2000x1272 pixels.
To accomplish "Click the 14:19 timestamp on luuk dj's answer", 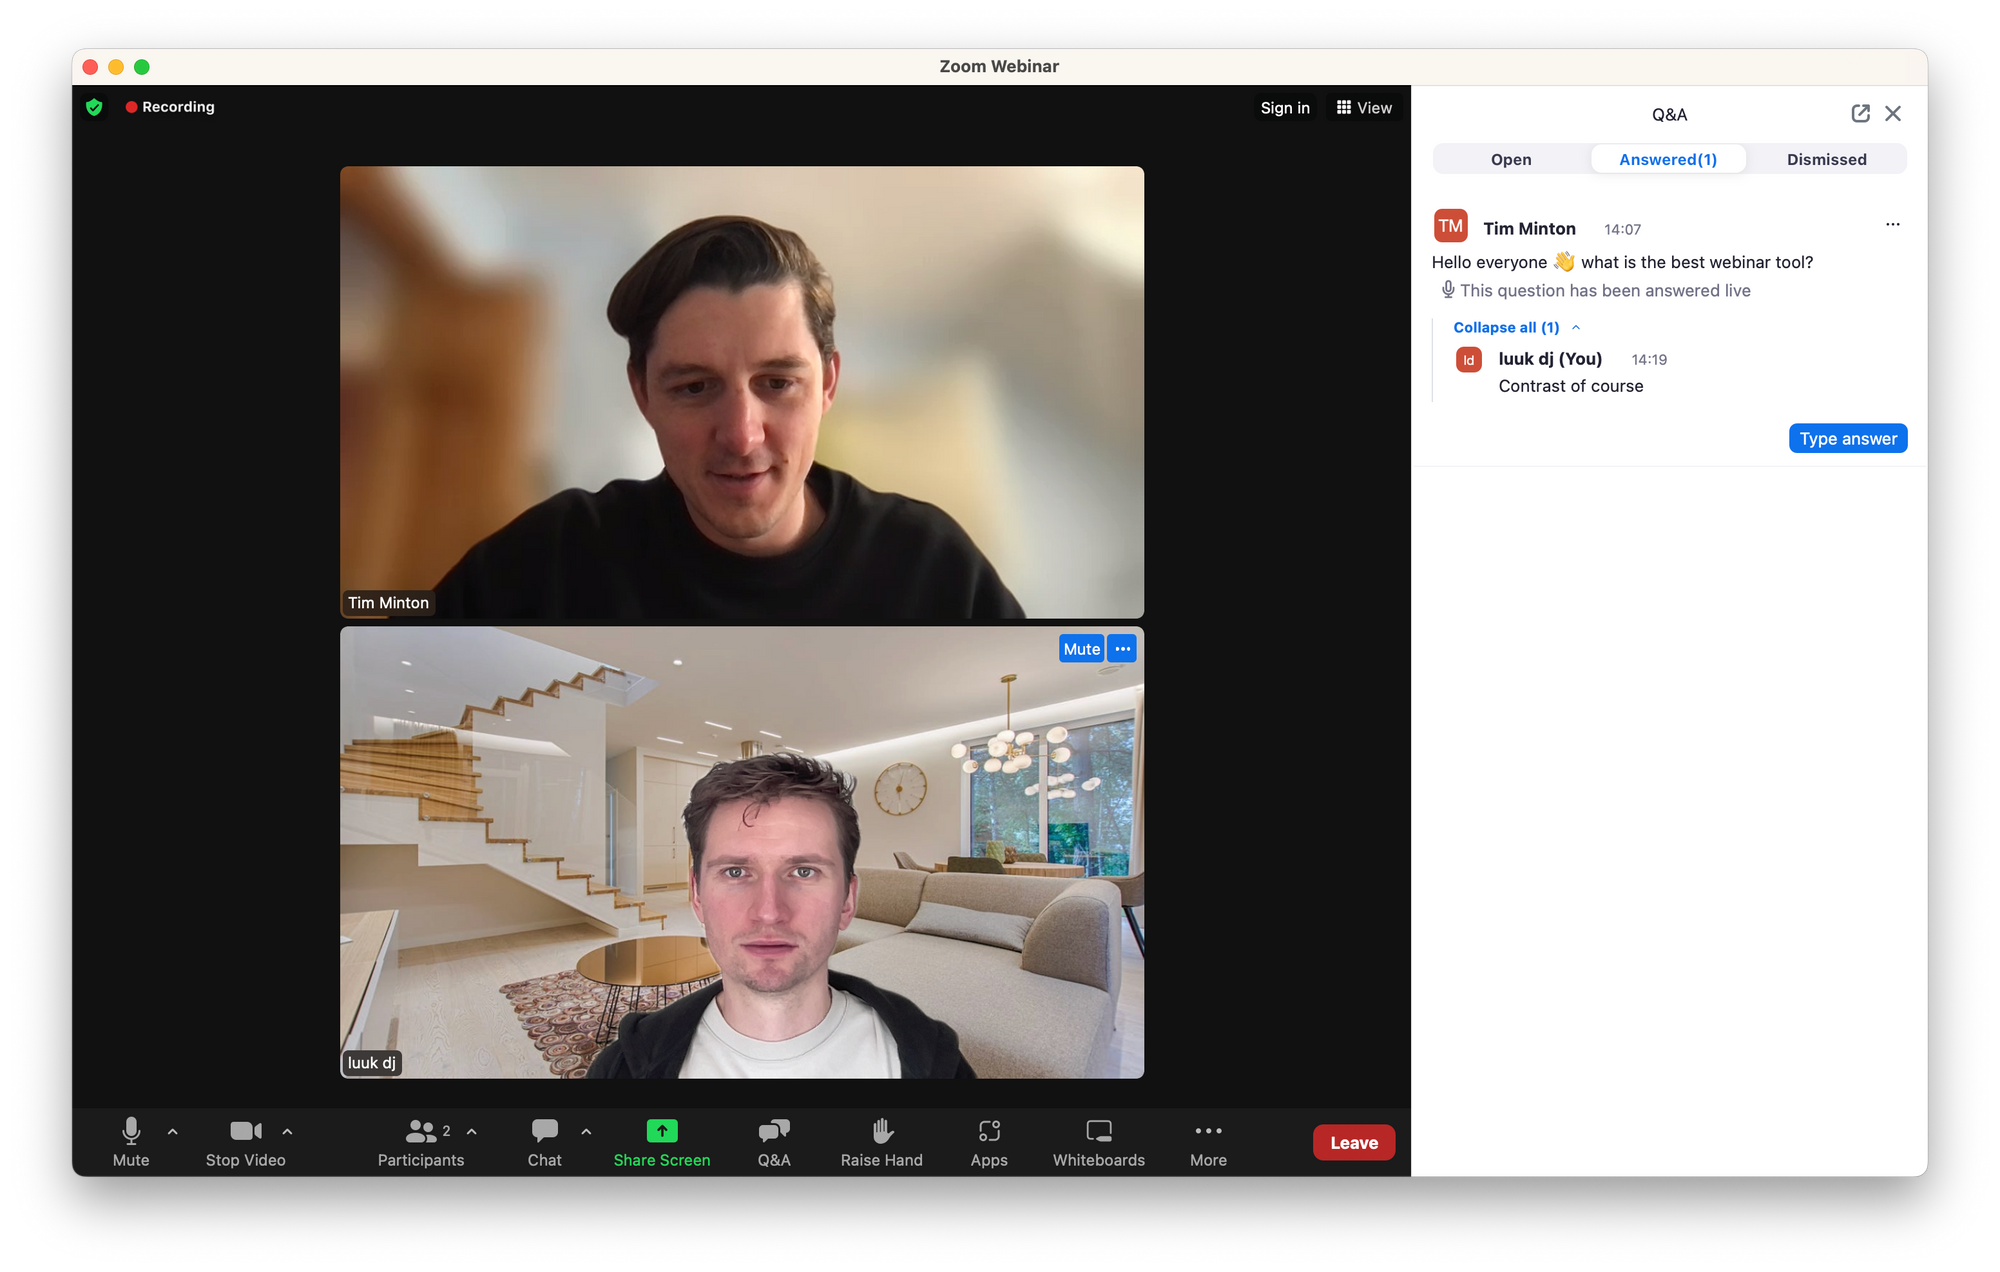I will (x=1649, y=360).
